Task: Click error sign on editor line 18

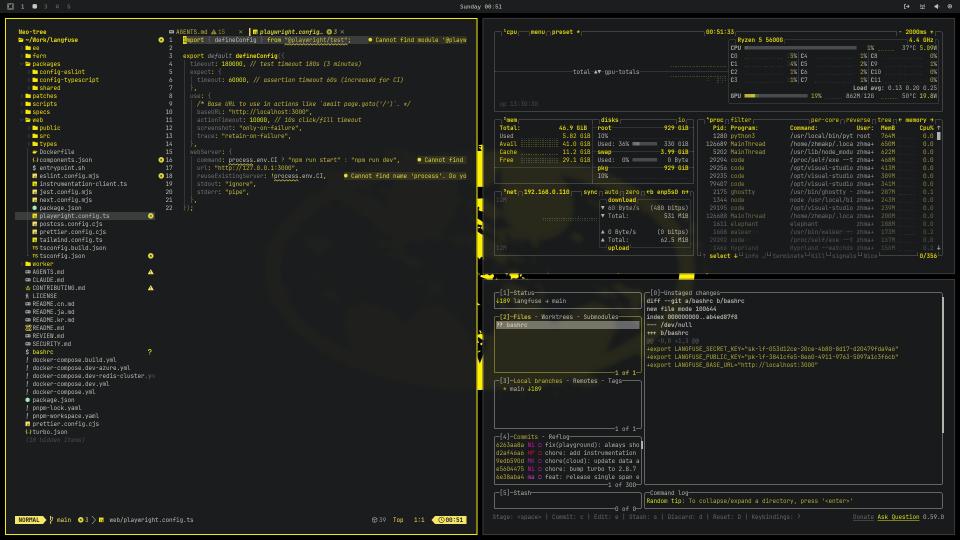Action: tap(161, 176)
